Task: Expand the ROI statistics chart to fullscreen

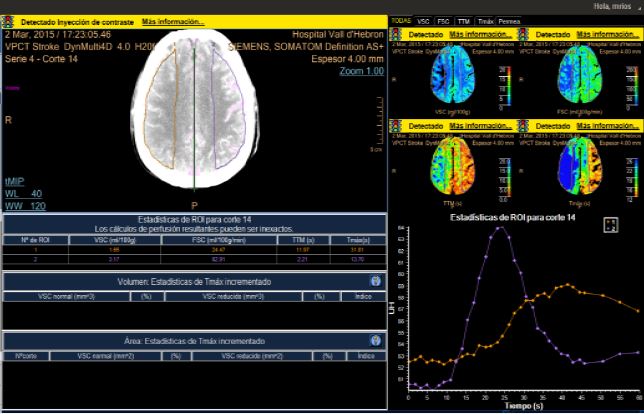Action: coord(610,225)
